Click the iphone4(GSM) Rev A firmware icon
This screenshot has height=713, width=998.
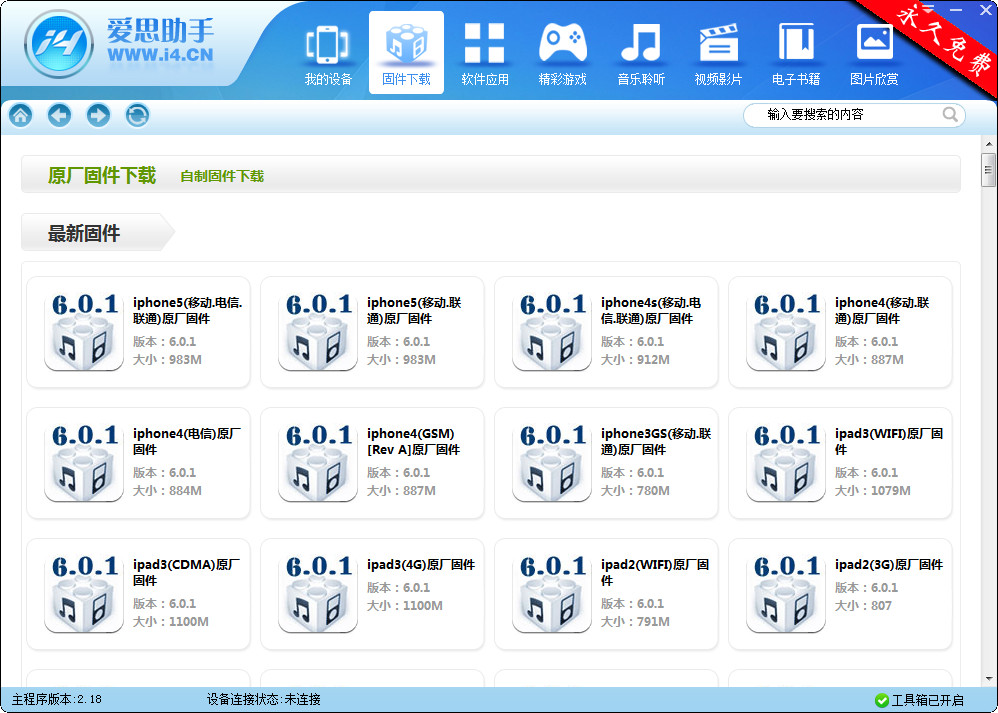(318, 463)
